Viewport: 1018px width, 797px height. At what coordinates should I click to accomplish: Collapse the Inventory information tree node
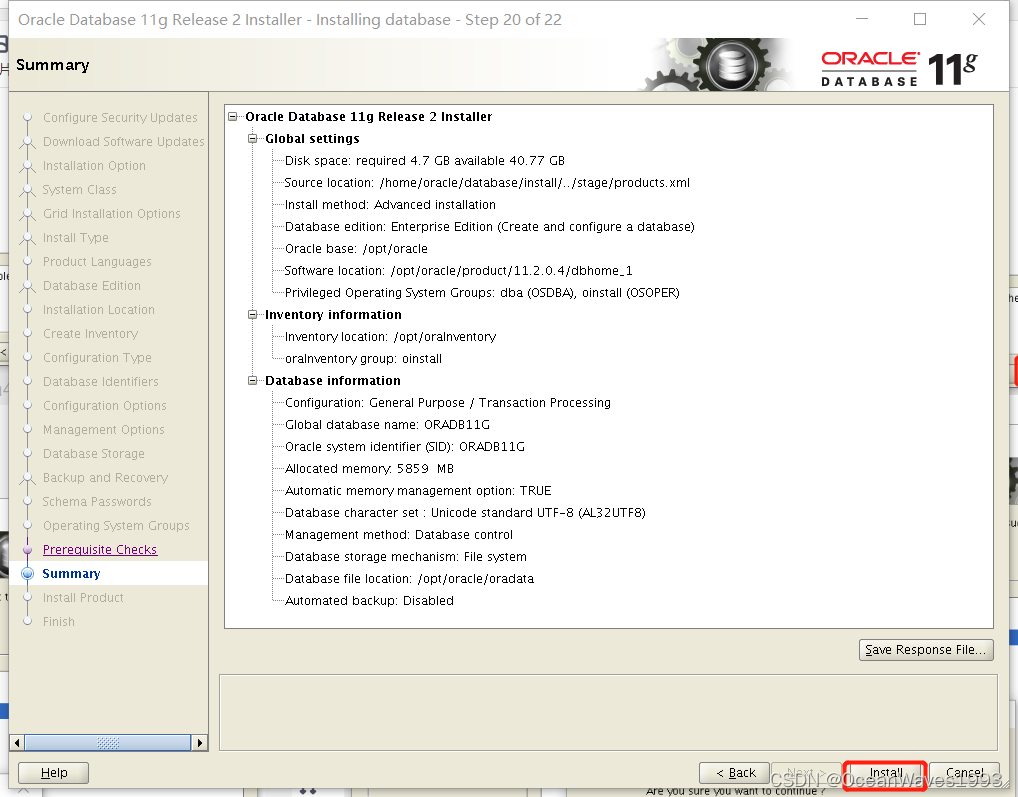click(x=253, y=315)
